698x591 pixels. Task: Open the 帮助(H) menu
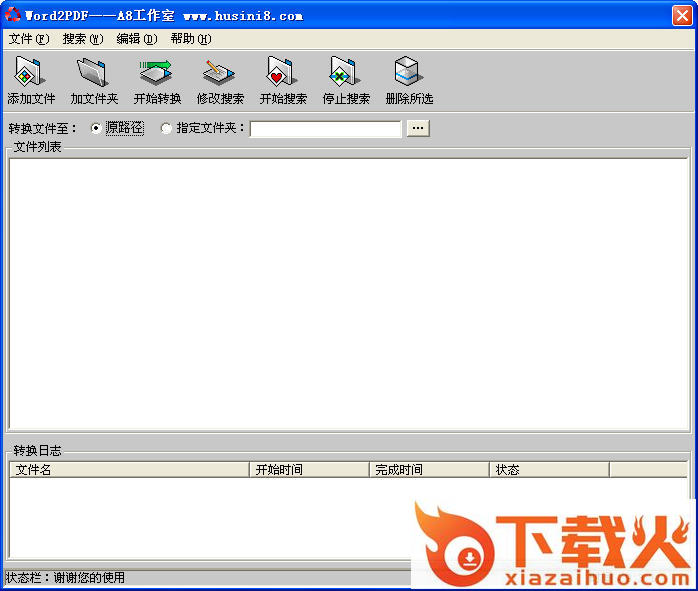(191, 39)
